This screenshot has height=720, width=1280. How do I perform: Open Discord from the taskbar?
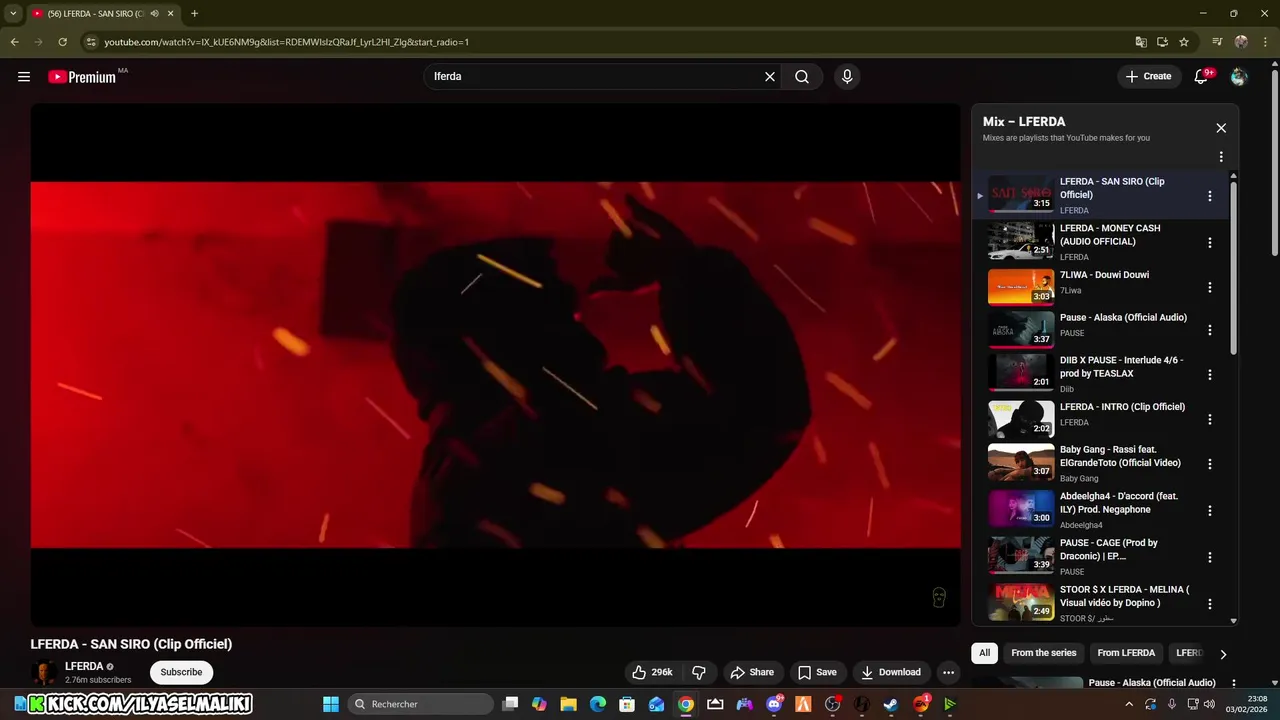(x=774, y=704)
